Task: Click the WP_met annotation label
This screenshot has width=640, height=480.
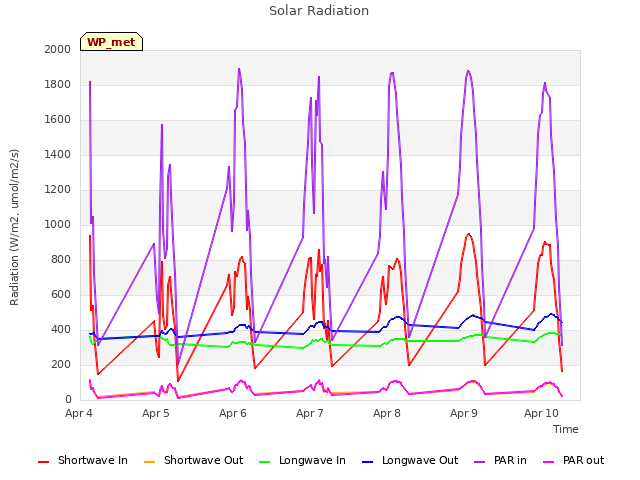Action: pos(111,42)
